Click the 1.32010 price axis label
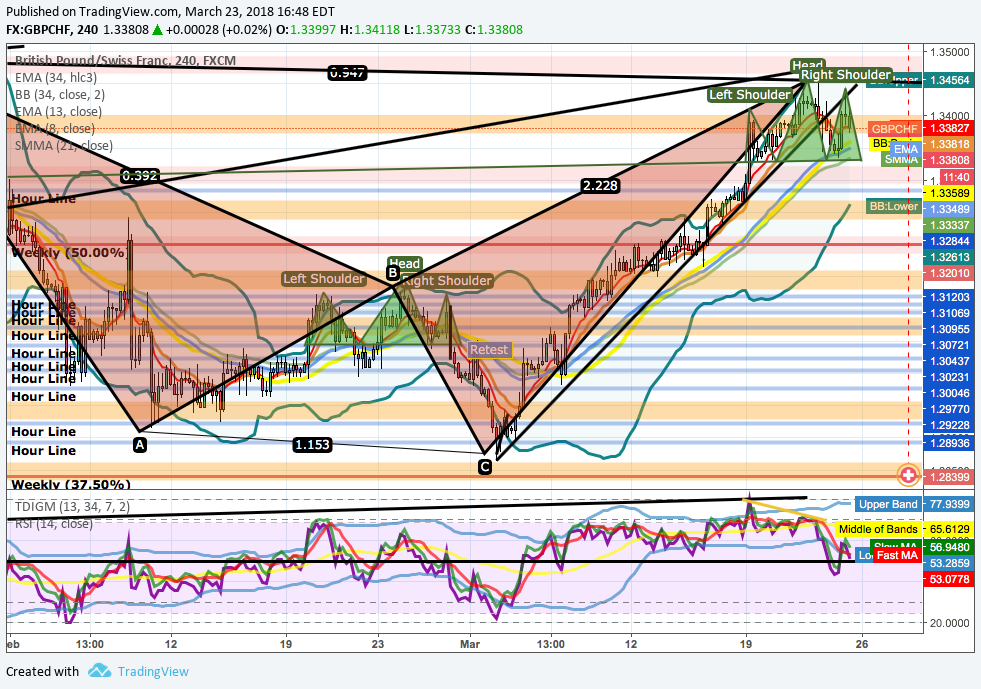The image size is (981, 689). coord(949,273)
